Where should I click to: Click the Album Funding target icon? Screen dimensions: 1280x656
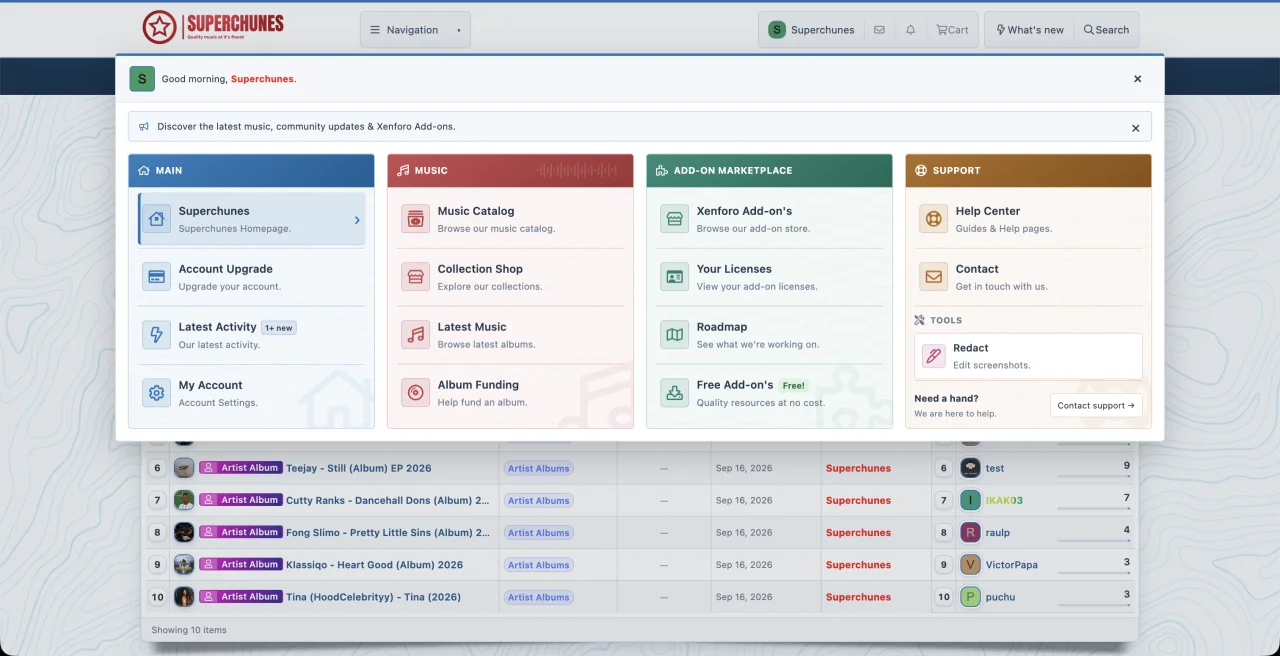(416, 393)
